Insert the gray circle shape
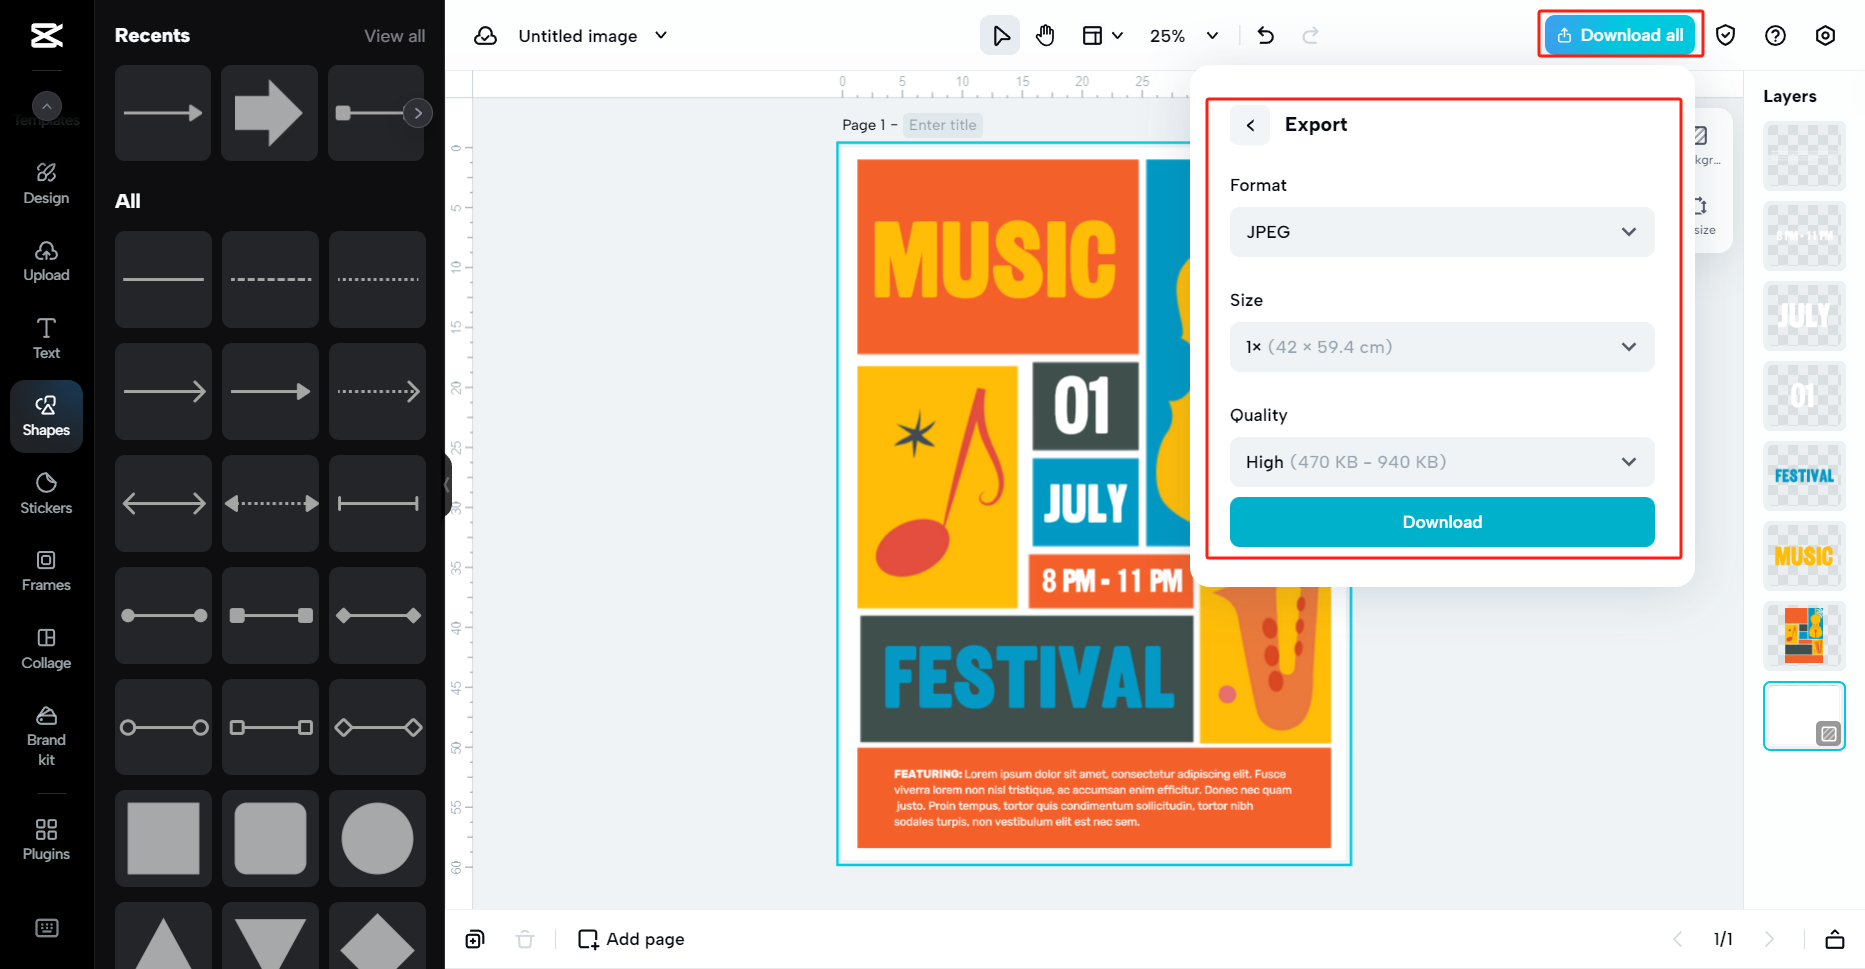This screenshot has width=1865, height=969. (x=377, y=838)
